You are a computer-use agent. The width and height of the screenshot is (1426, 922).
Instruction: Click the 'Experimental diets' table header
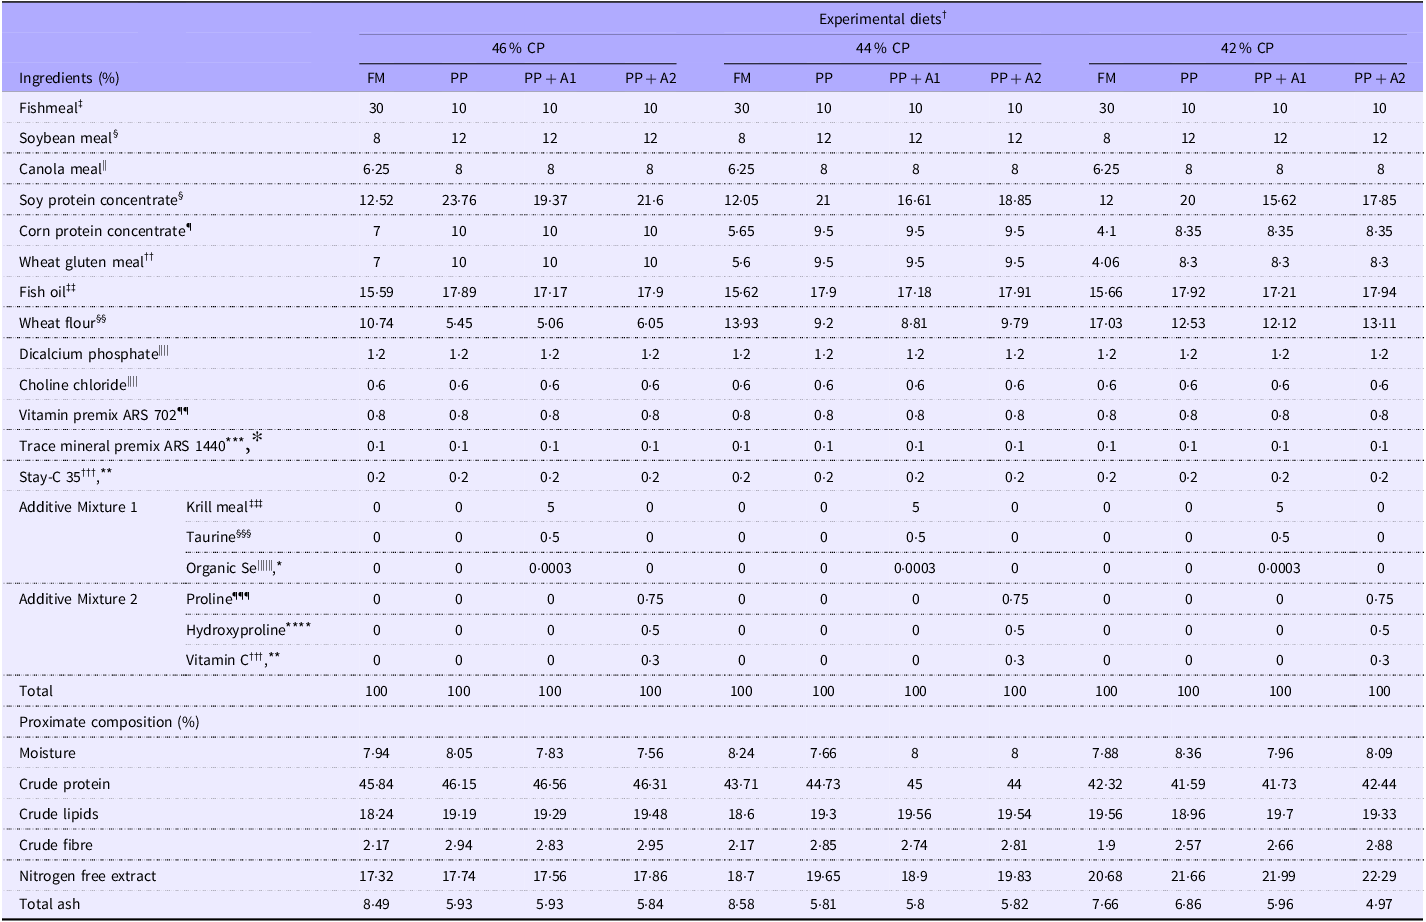[880, 19]
